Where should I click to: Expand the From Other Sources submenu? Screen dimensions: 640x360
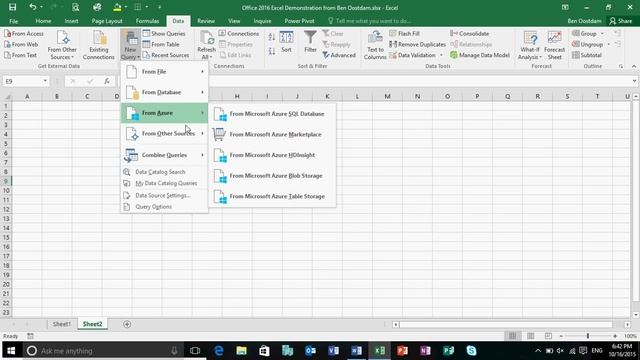164,133
